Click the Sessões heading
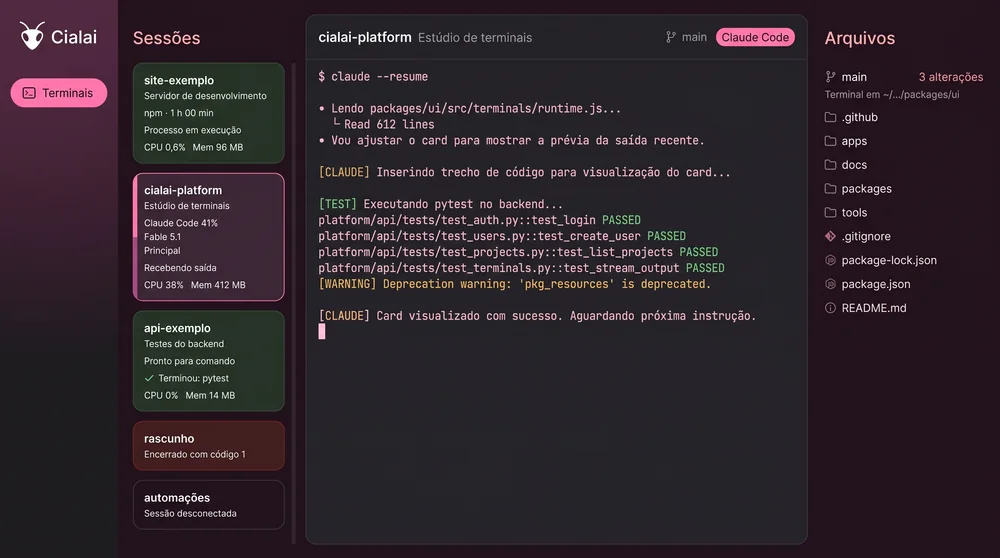This screenshot has width=1000, height=558. point(166,38)
